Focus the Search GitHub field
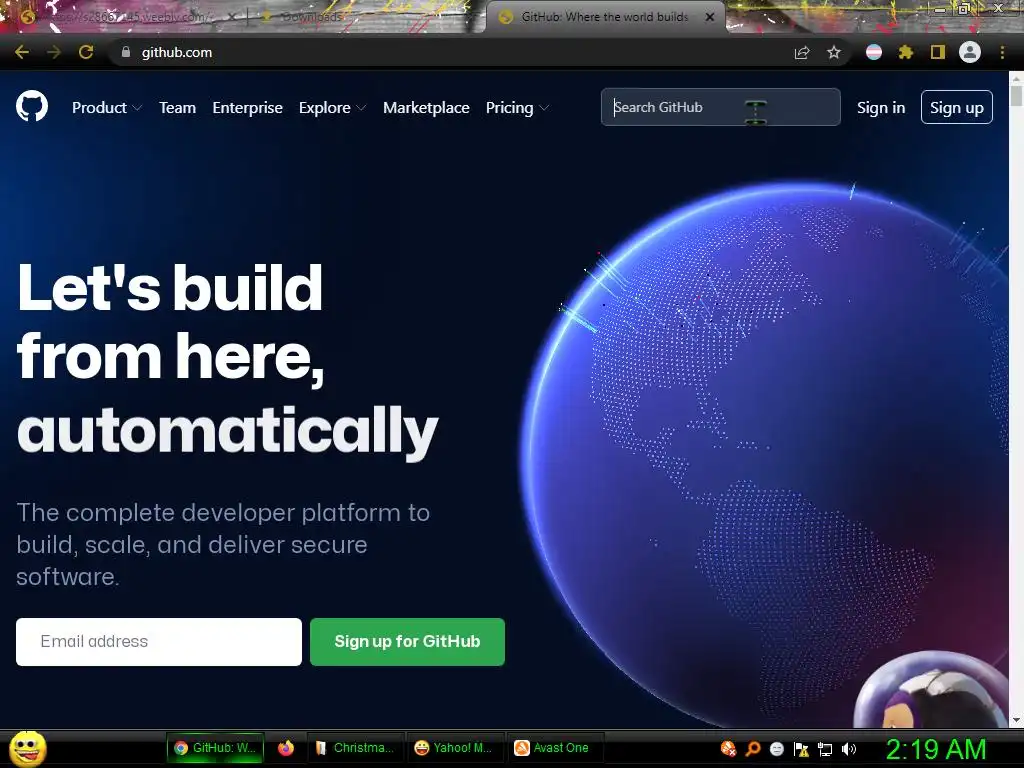 (720, 107)
